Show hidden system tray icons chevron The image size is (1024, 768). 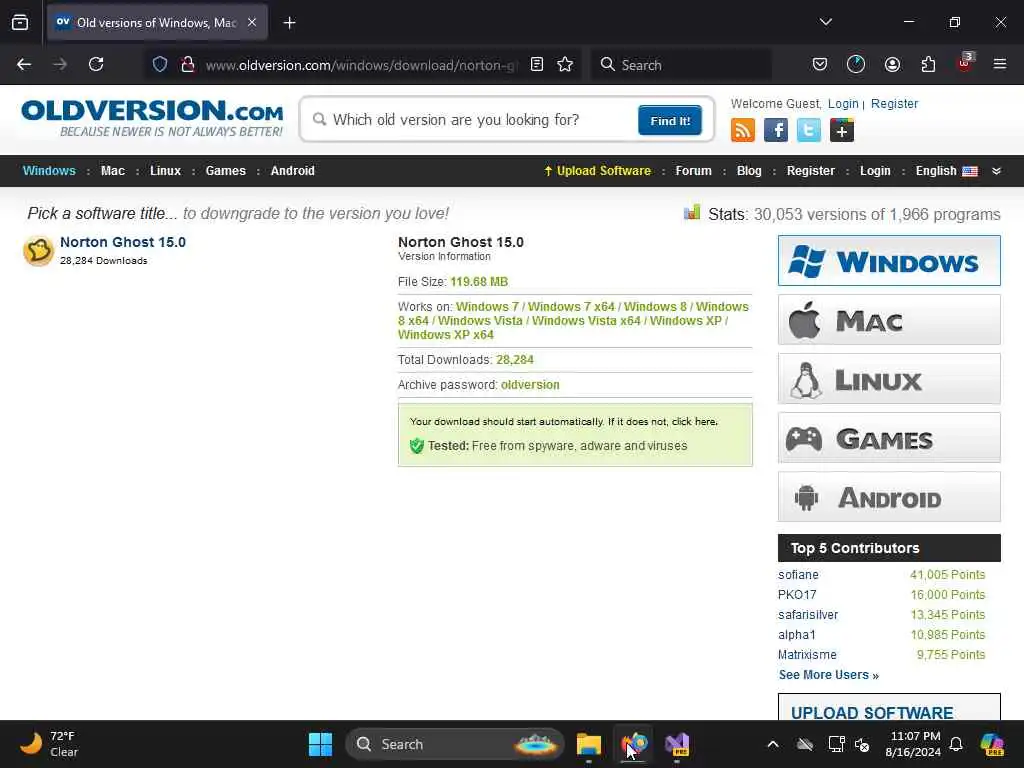point(773,744)
